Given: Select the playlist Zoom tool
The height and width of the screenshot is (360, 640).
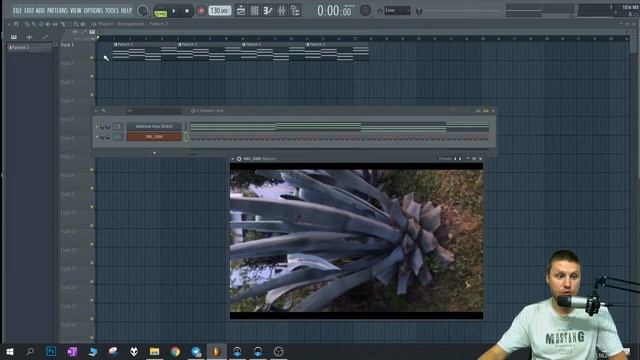Looking at the screenshot, I should coord(76,24).
